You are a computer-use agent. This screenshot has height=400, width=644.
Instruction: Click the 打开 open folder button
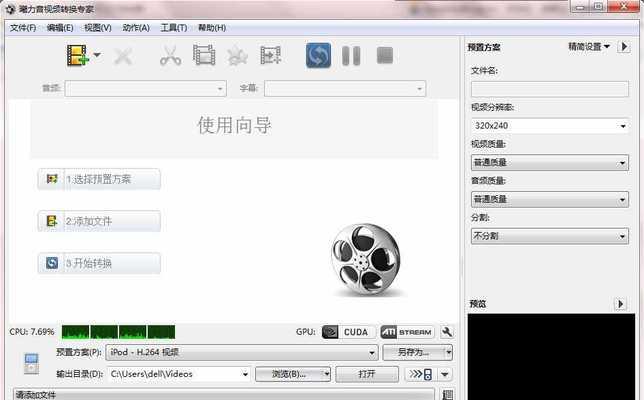[367, 374]
